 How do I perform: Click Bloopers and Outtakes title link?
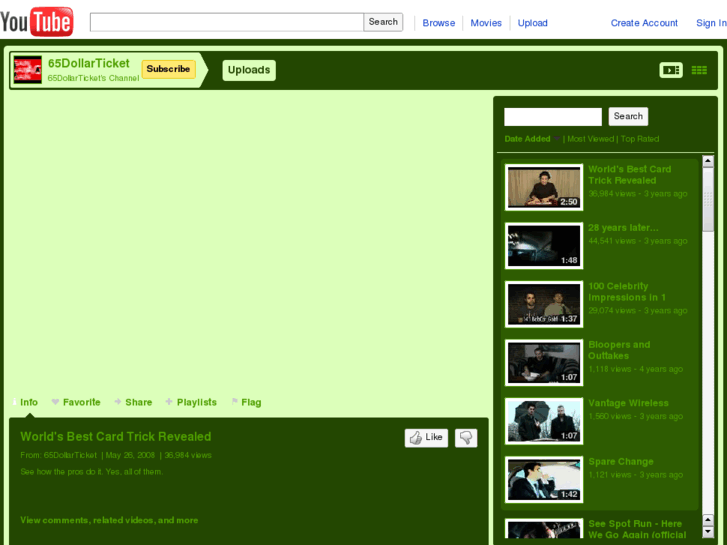619,350
